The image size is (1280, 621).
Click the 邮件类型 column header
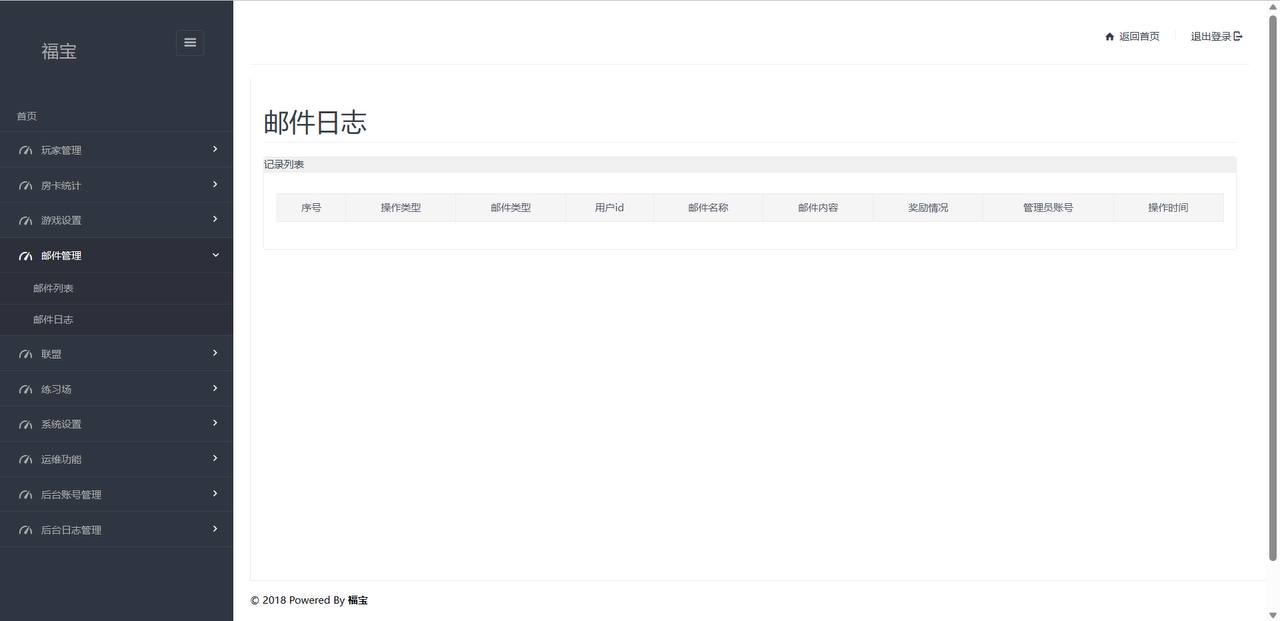(x=511, y=208)
